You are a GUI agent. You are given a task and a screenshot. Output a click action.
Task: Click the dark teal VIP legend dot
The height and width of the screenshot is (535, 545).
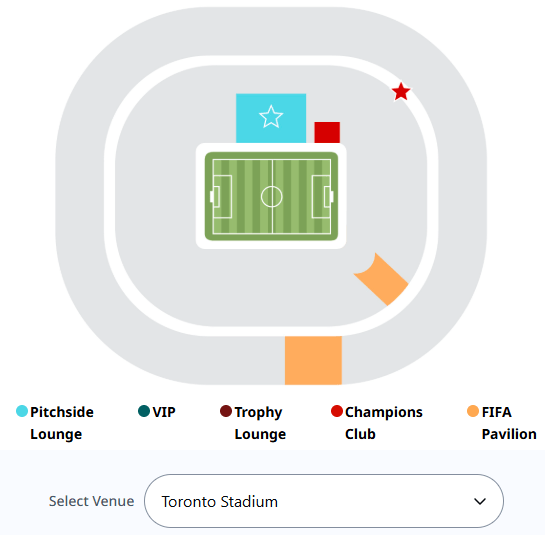click(x=144, y=411)
